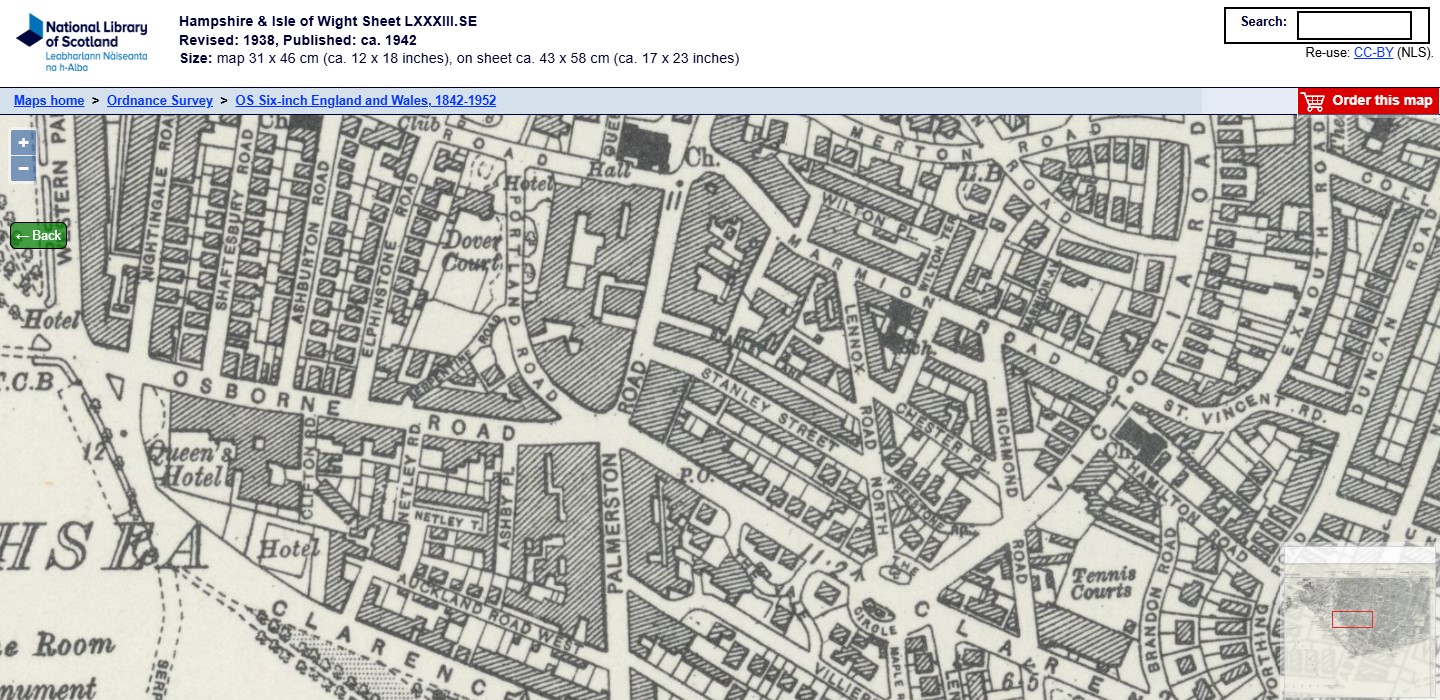Click the Order this map button
Screen dimensions: 1440x700
(1368, 101)
